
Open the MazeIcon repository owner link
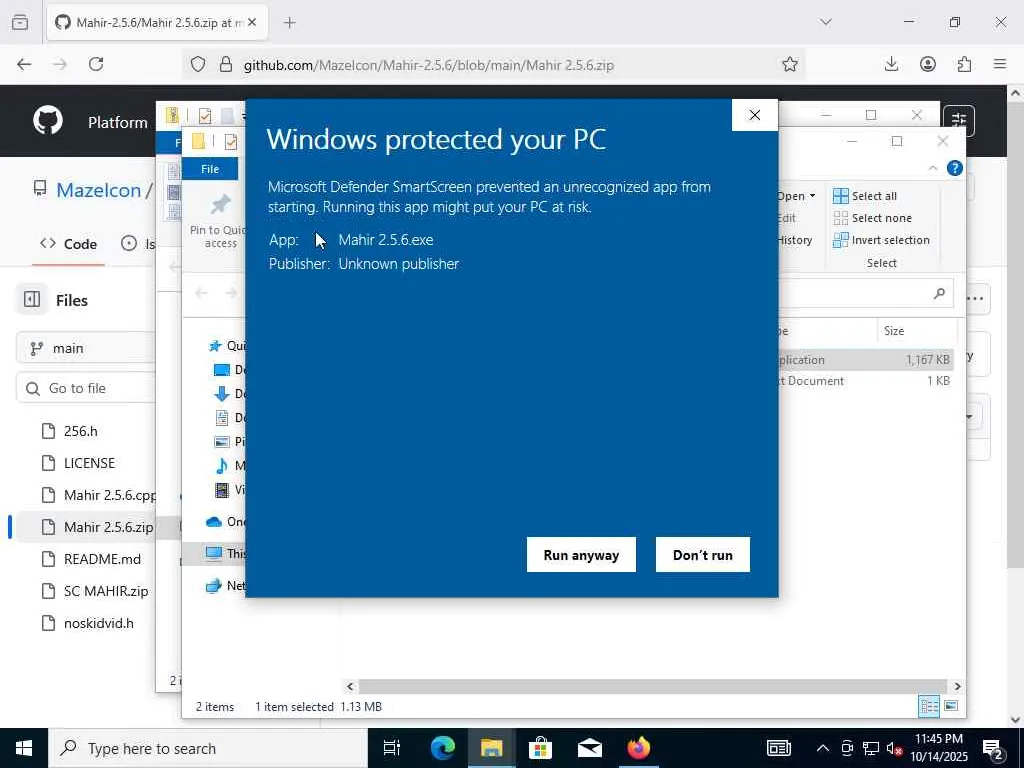point(99,190)
